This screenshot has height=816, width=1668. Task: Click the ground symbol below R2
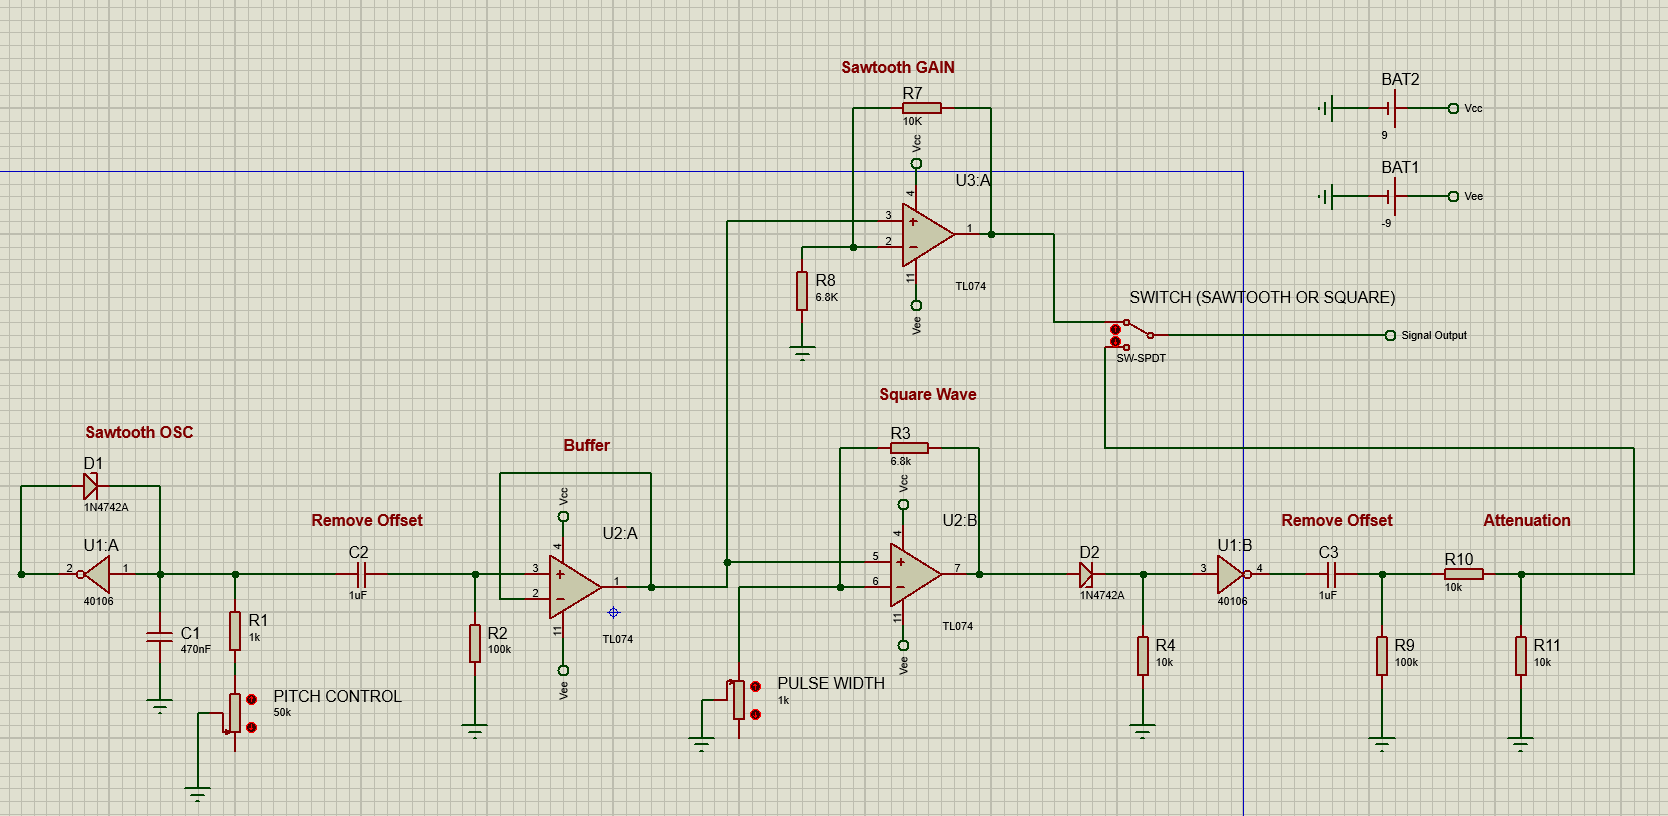(x=475, y=731)
